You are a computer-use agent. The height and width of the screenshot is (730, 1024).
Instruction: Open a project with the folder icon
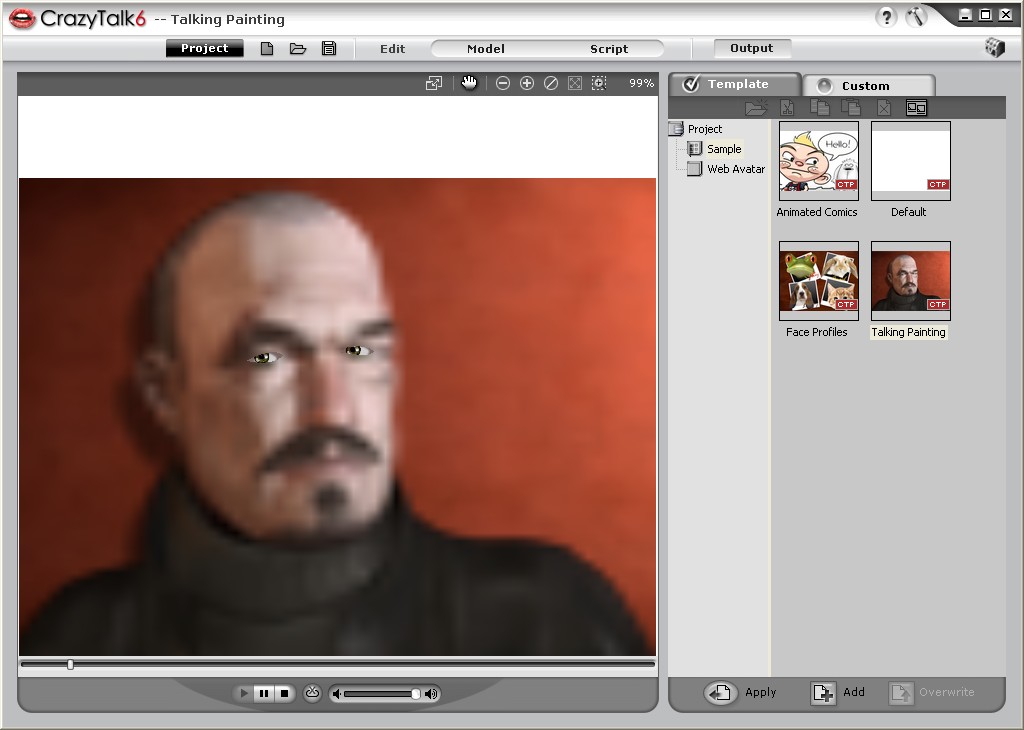(x=298, y=48)
